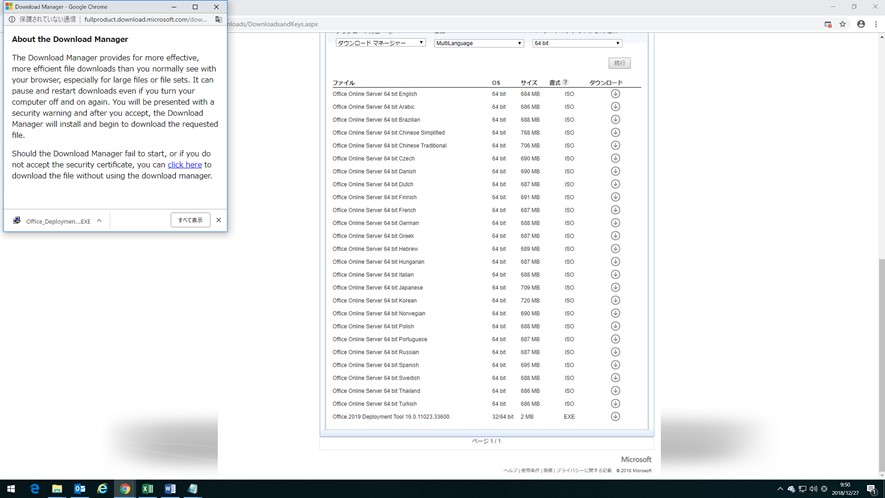Download Office Online Server 64 bit English
The image size is (885, 498).
pos(615,94)
